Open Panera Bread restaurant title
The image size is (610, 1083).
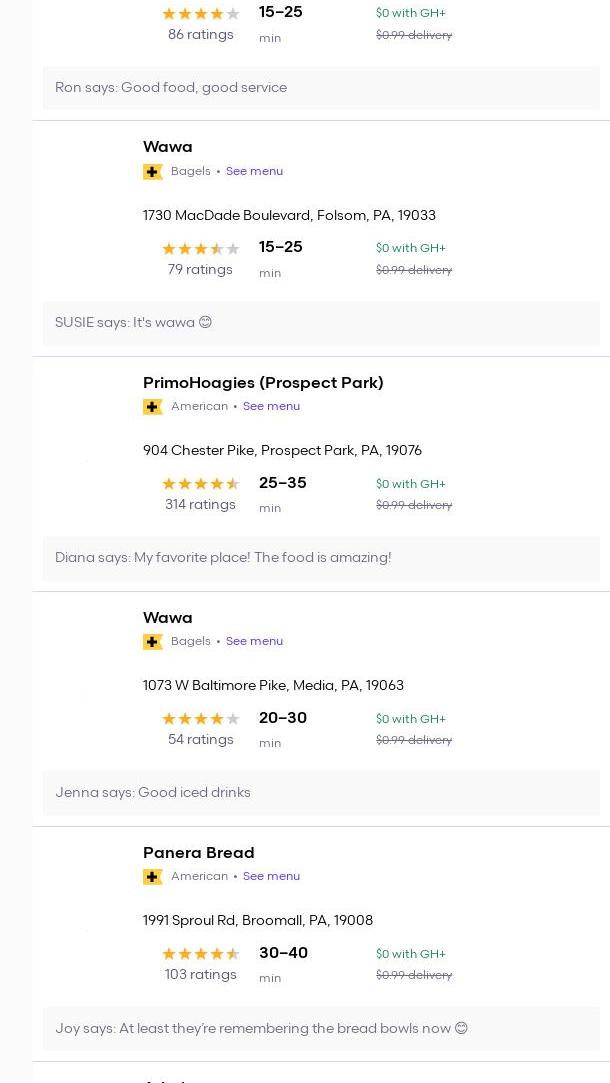click(198, 853)
